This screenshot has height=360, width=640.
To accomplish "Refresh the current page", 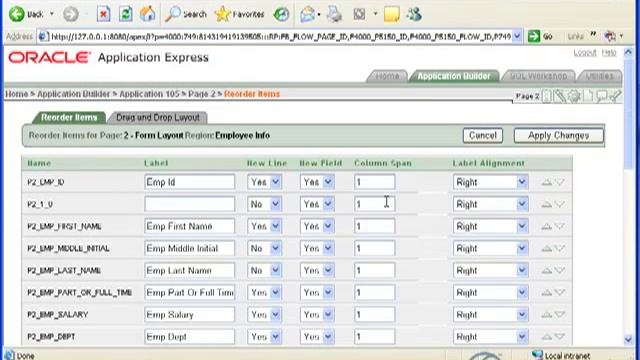I will (x=125, y=14).
